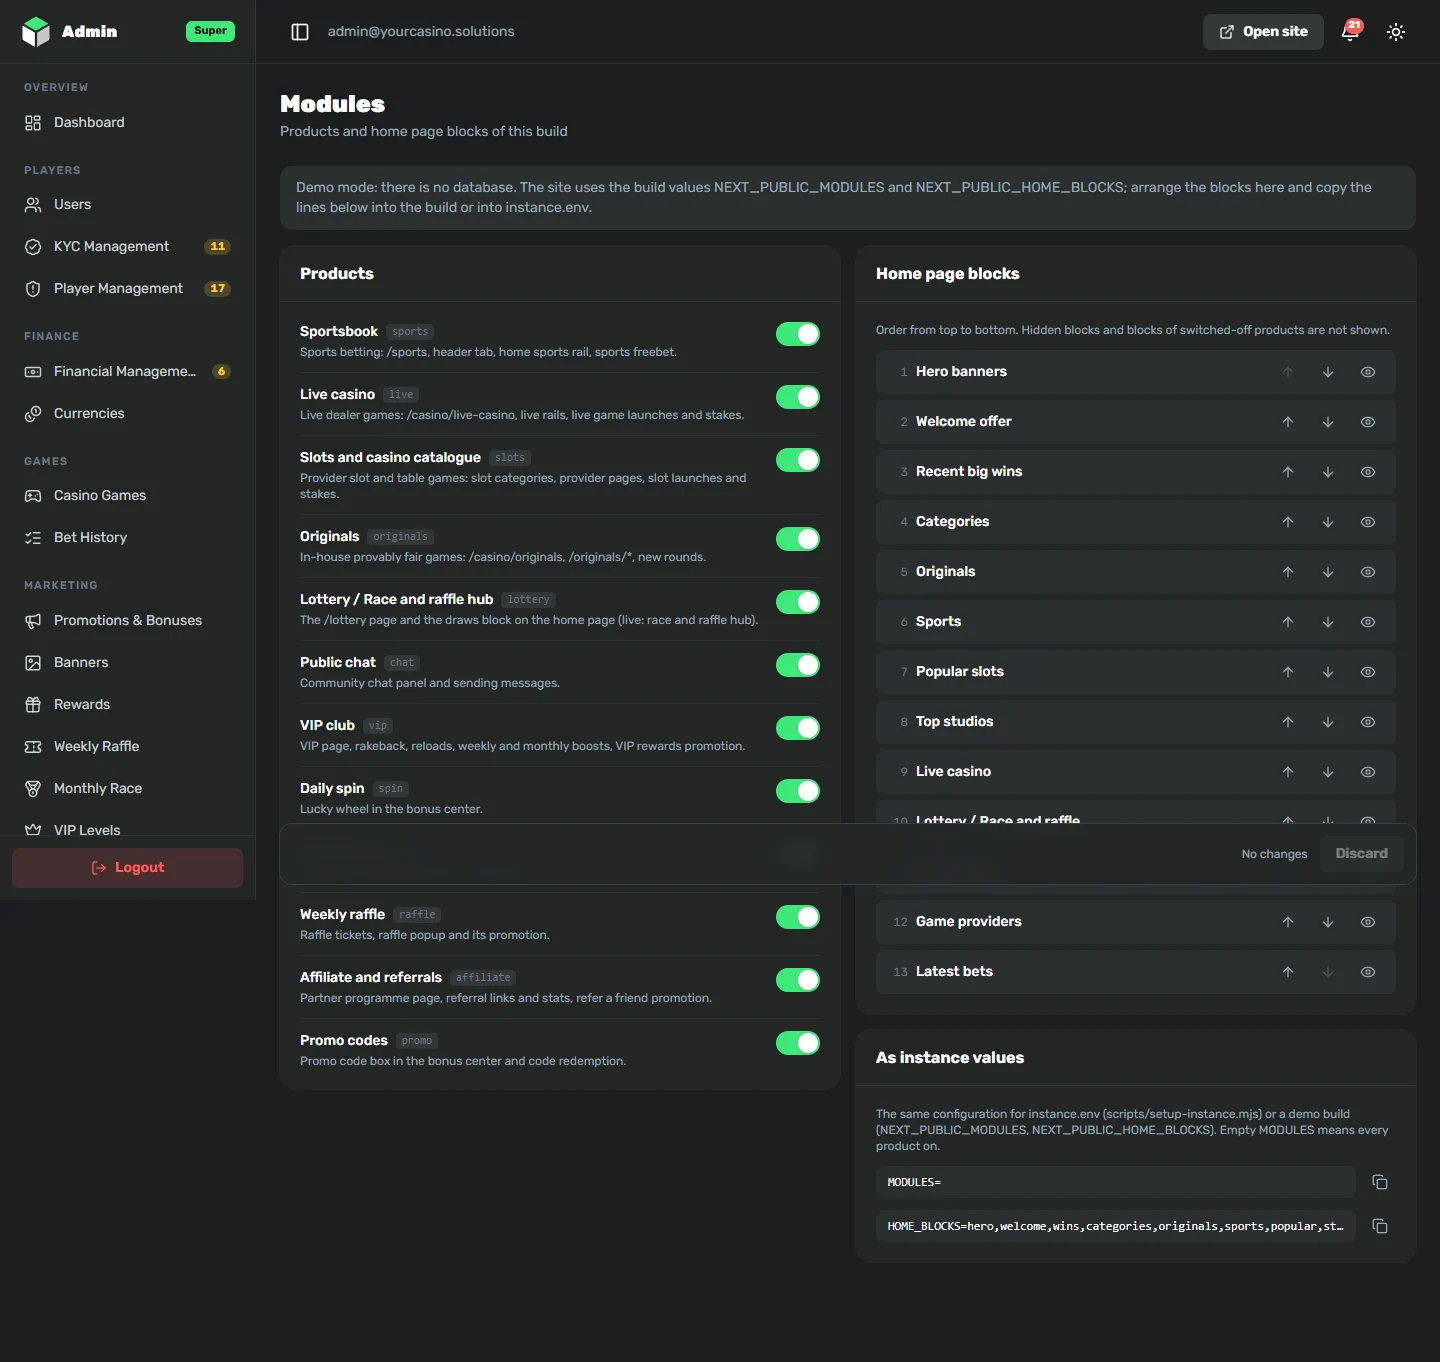Click the HOME_BLOCKS value field
This screenshot has width=1440, height=1362.
click(x=1115, y=1226)
